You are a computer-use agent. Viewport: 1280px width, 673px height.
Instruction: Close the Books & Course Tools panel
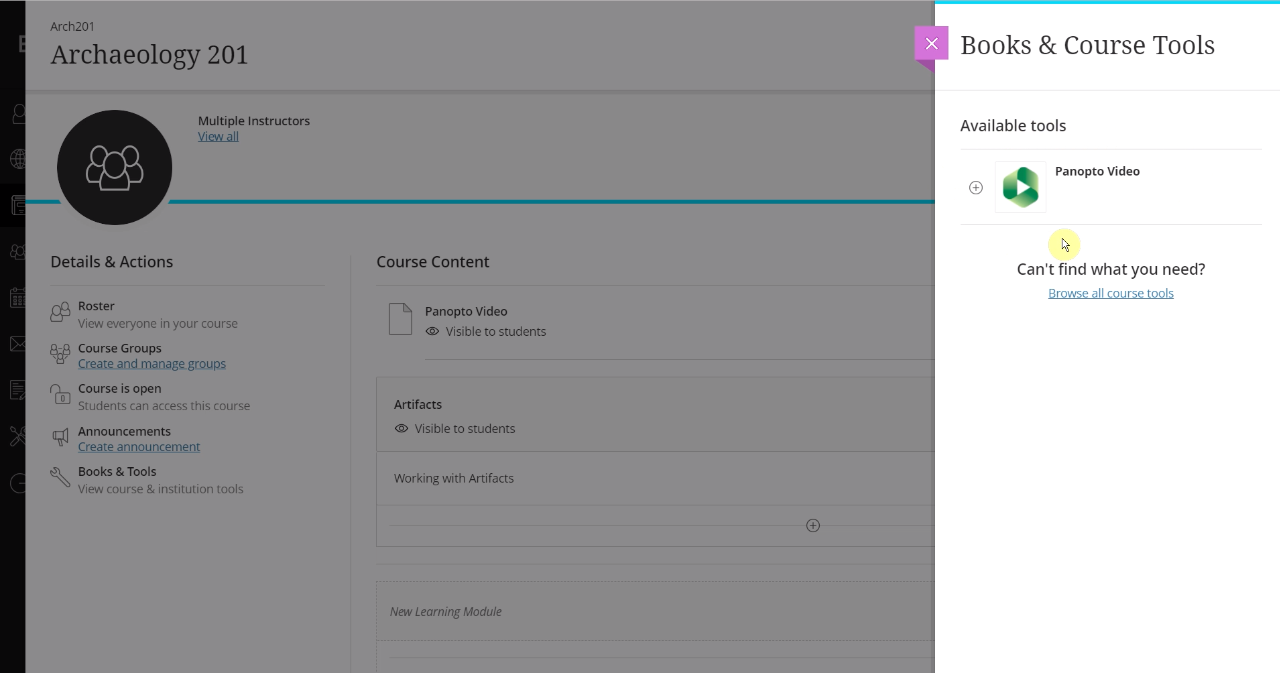point(931,44)
